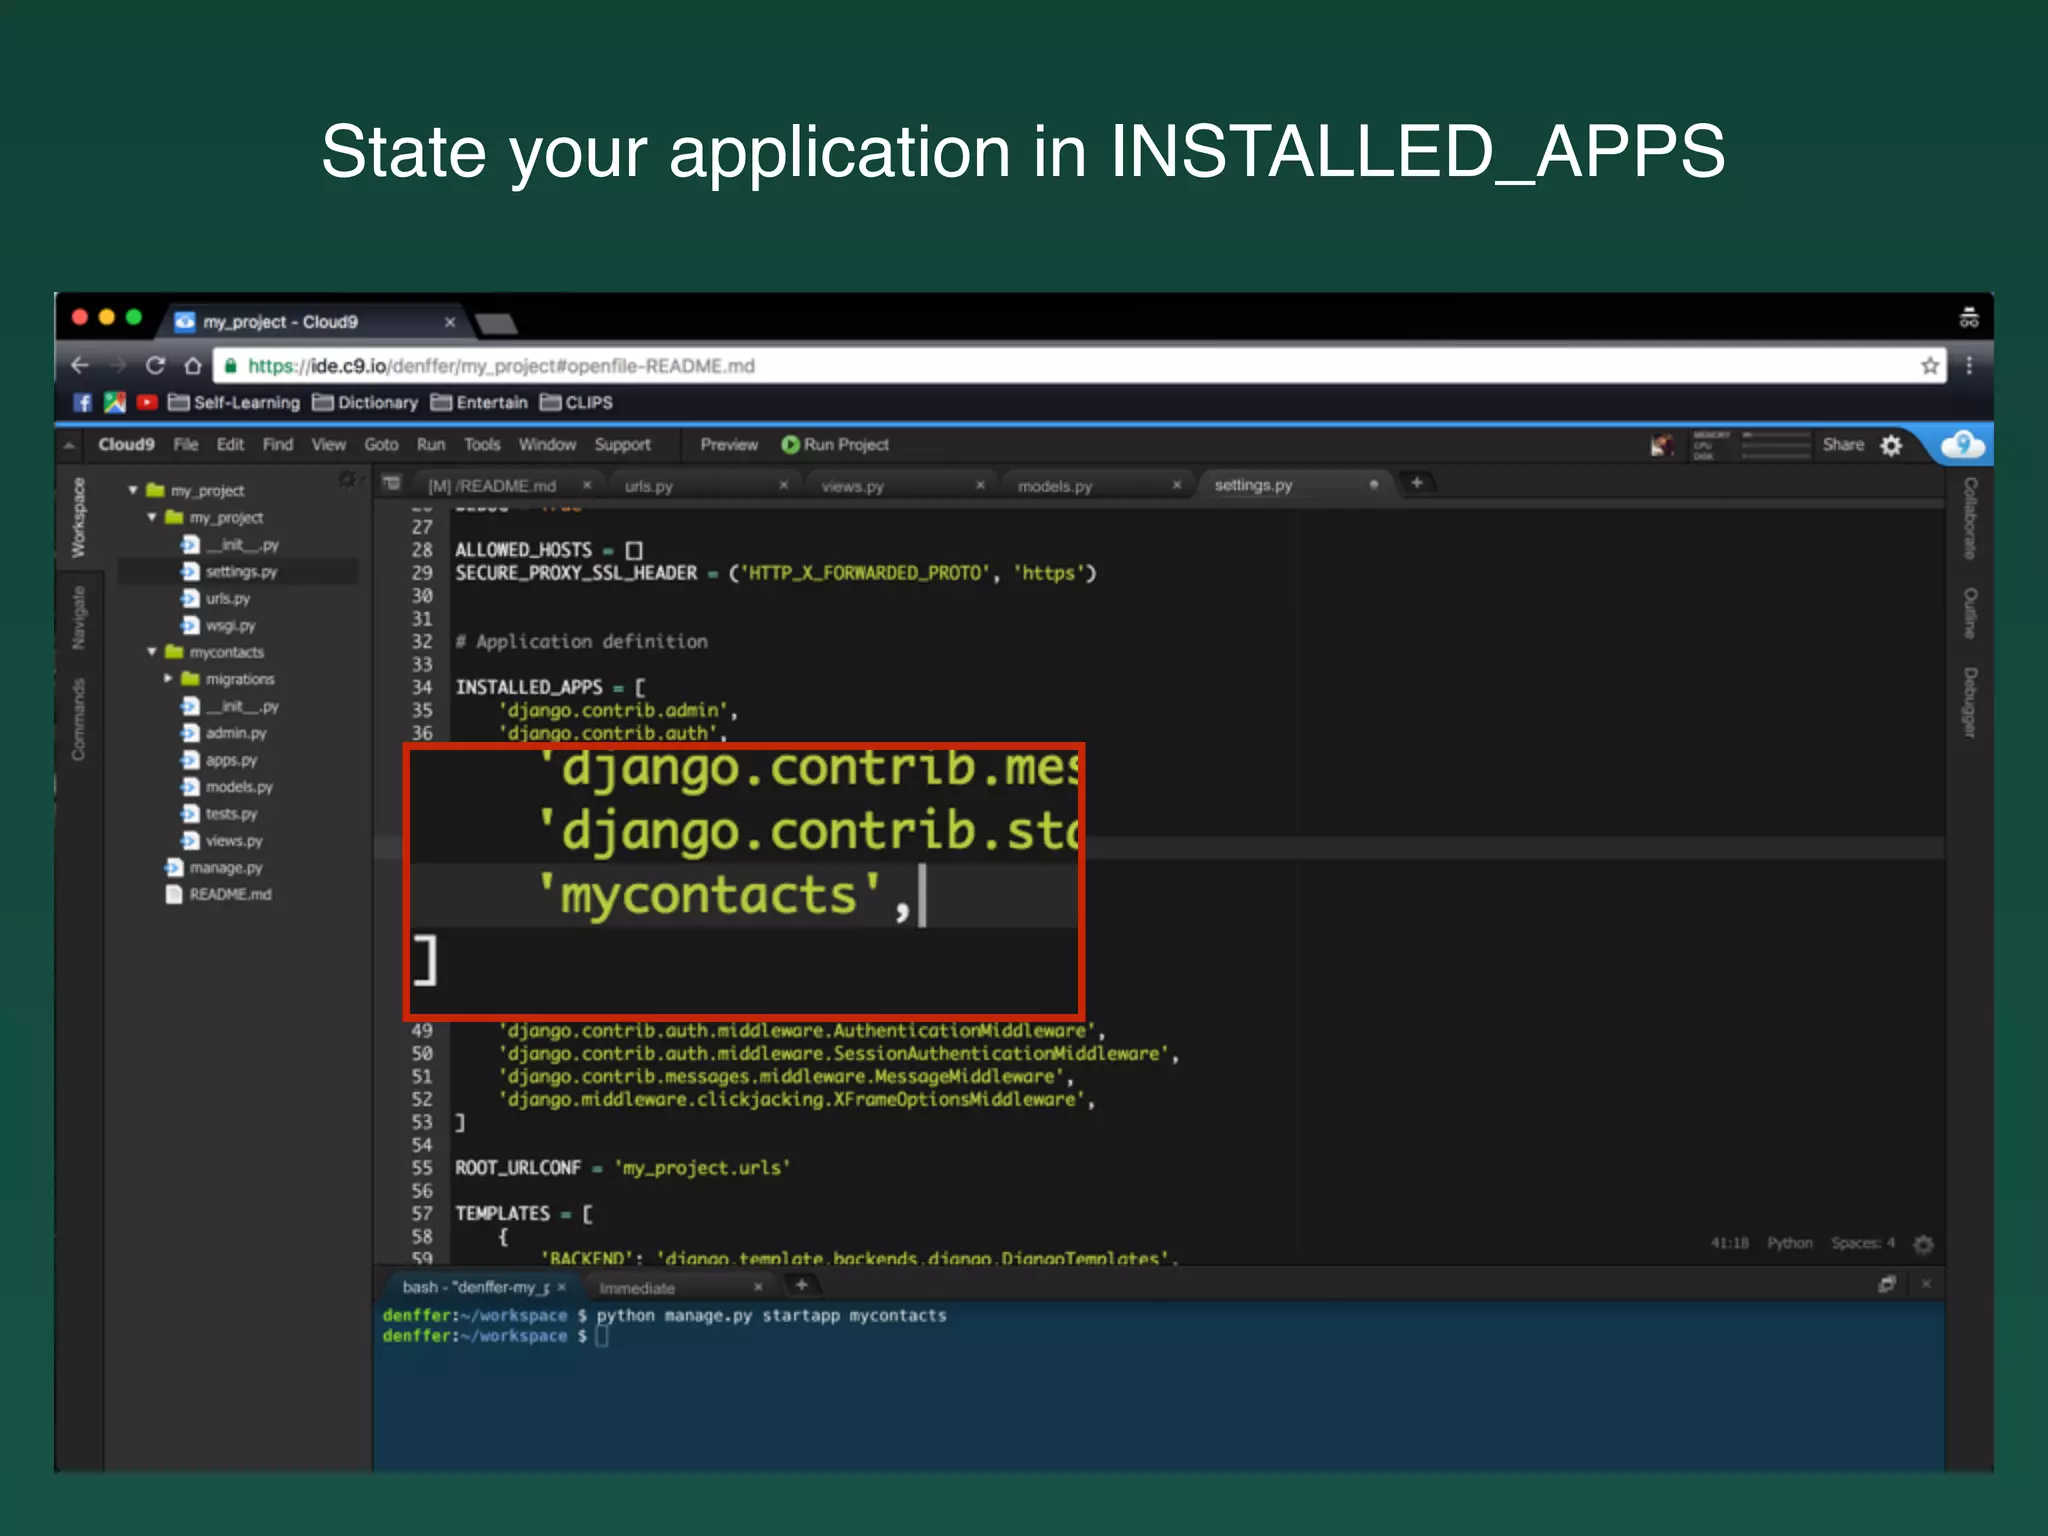The width and height of the screenshot is (2048, 1536).
Task: Toggle the Workspace side panel
Action: pyautogui.click(x=78, y=517)
